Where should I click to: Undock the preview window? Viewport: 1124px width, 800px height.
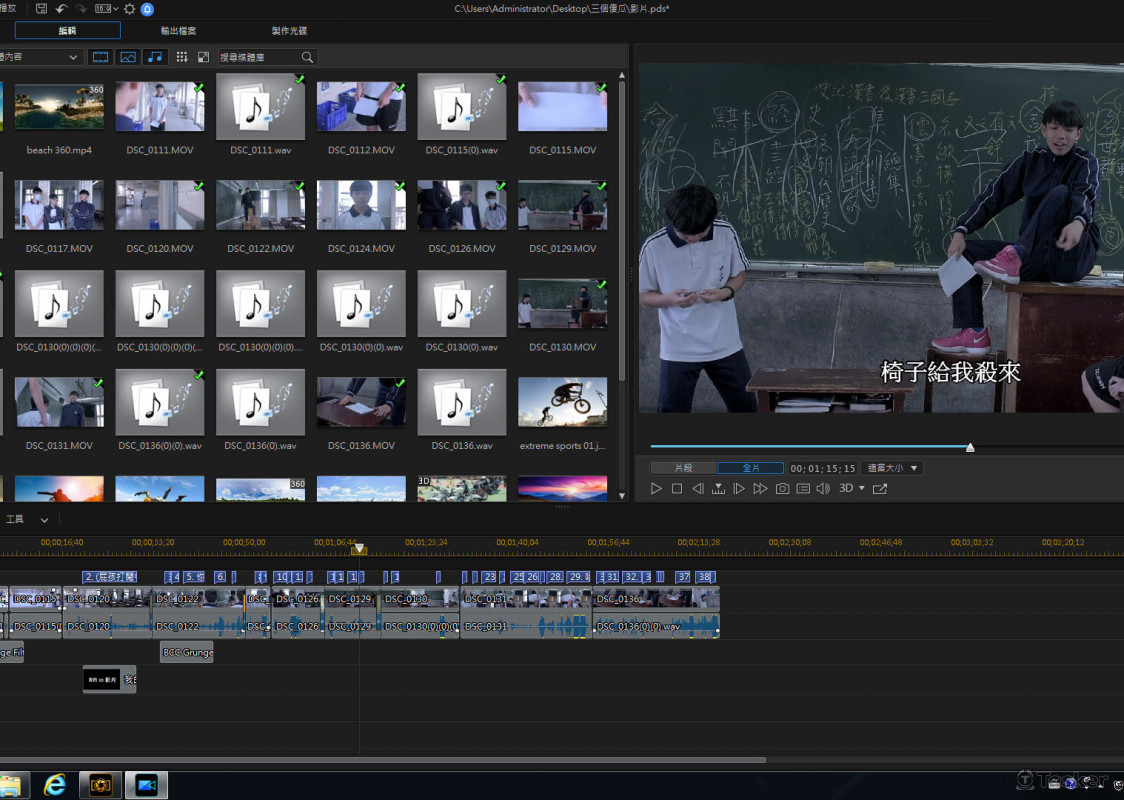pyautogui.click(x=880, y=489)
